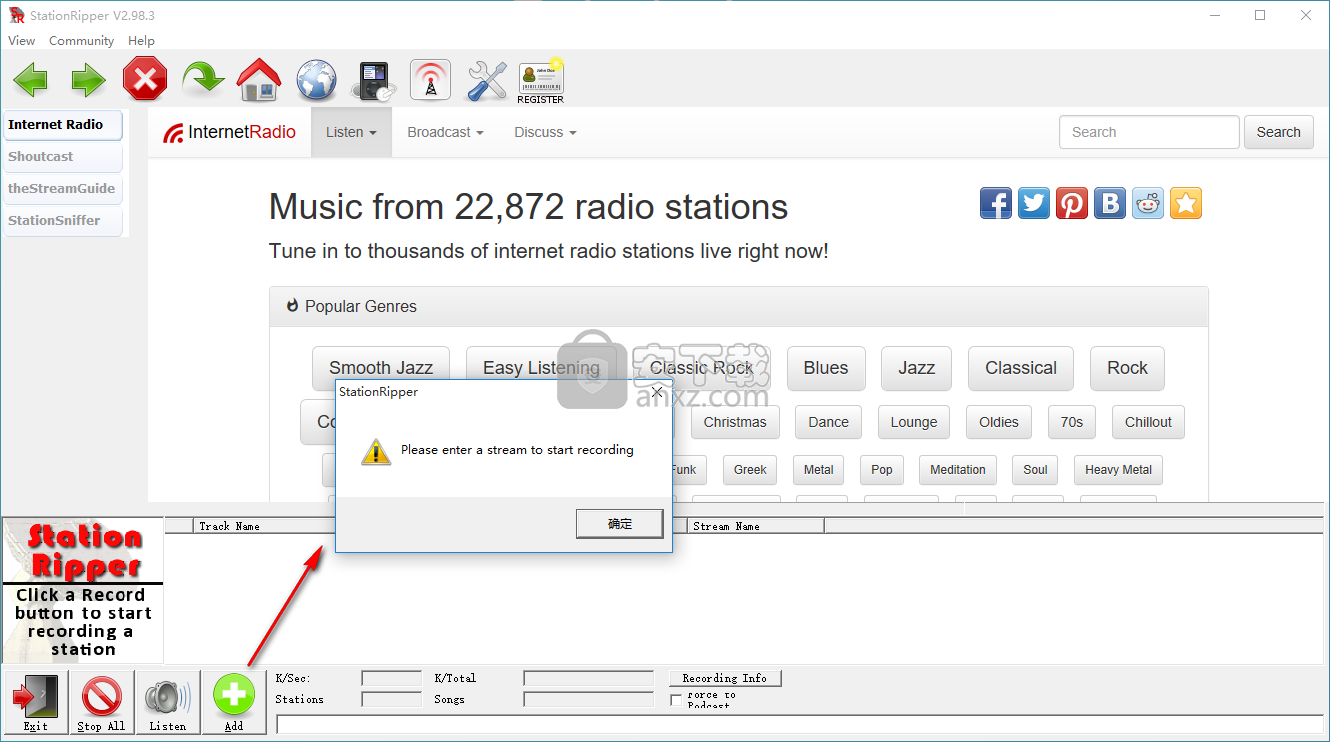Select the Shoutcast side tab

click(63, 157)
